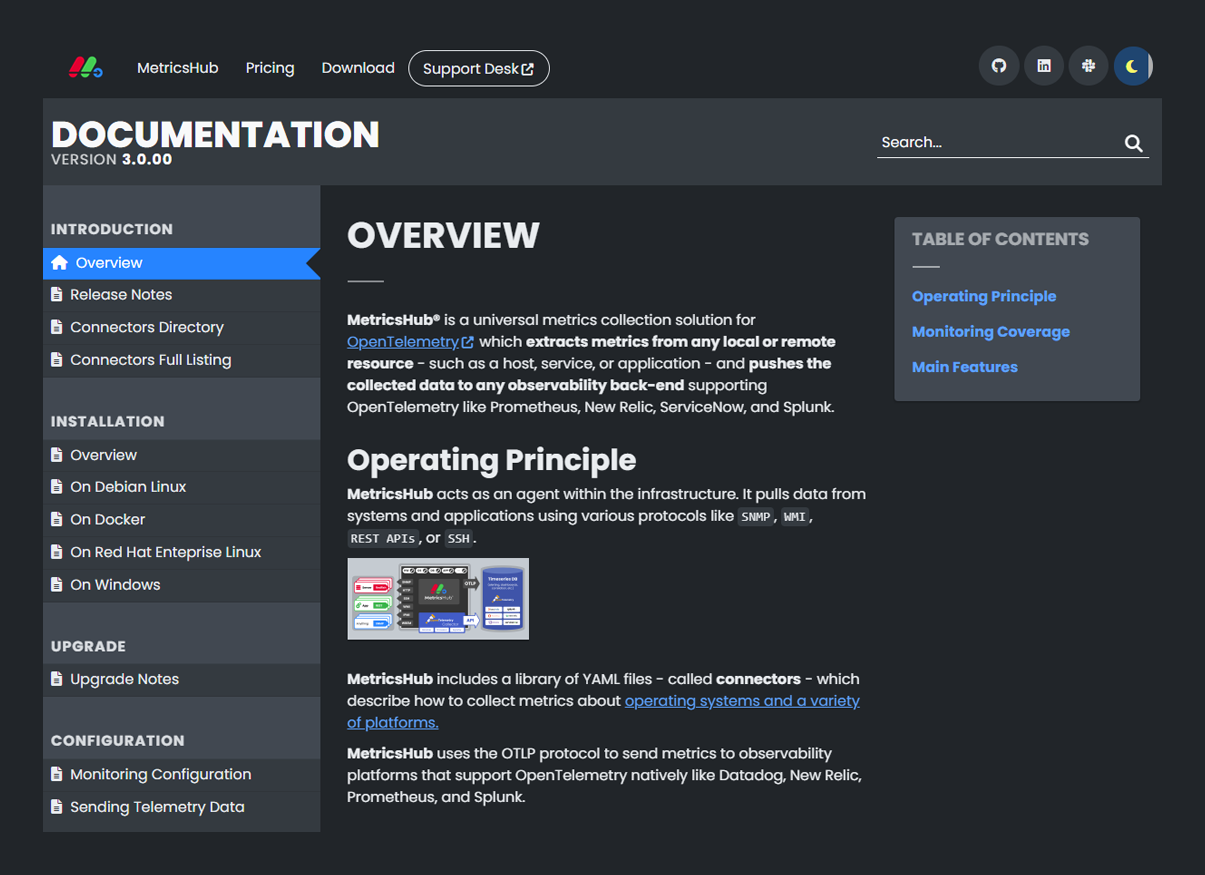Select MetricsHub in top navigation

point(177,68)
